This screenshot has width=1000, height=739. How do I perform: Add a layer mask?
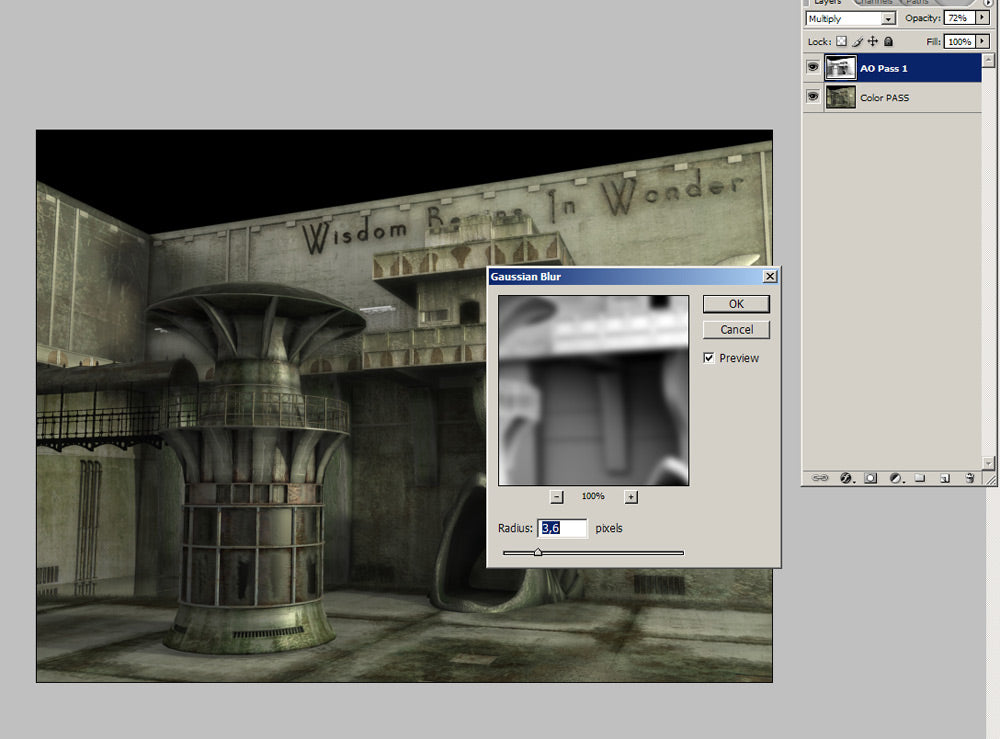coord(870,478)
